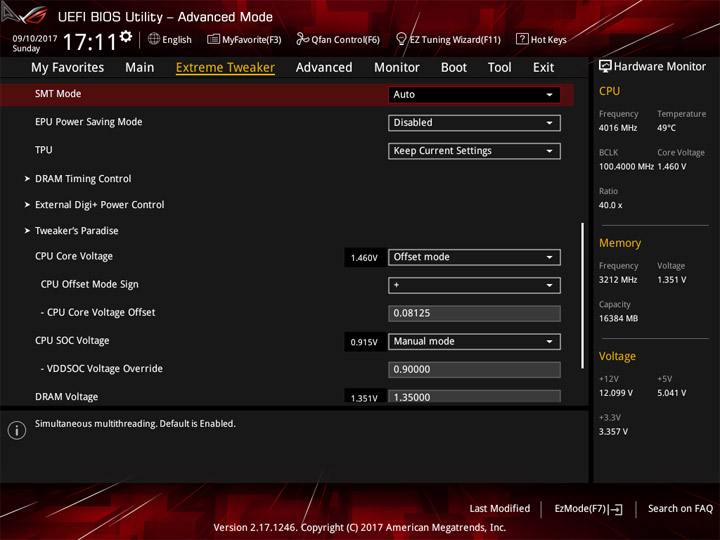Click the EzMode exit arrow icon

(617, 509)
